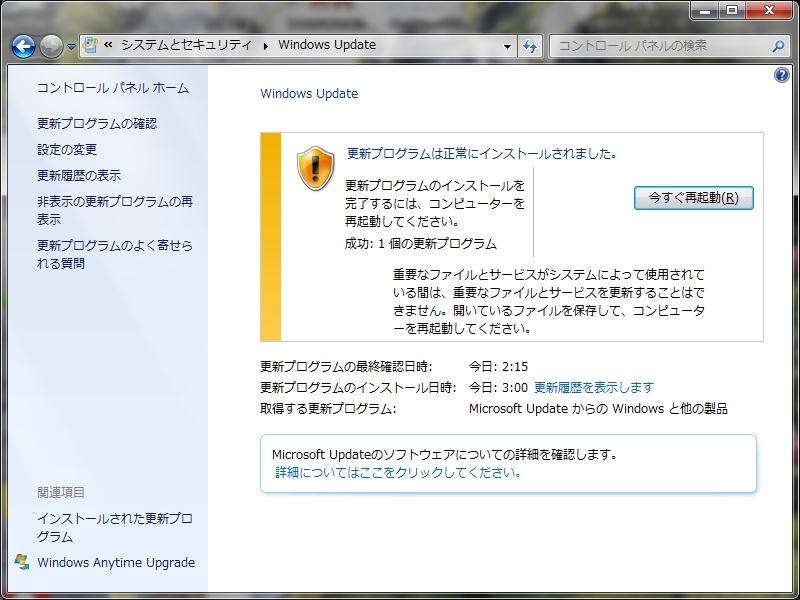Click 非表示の更新プログラムの再表示 link
Viewport: 800px width, 600px height.
[x=115, y=210]
